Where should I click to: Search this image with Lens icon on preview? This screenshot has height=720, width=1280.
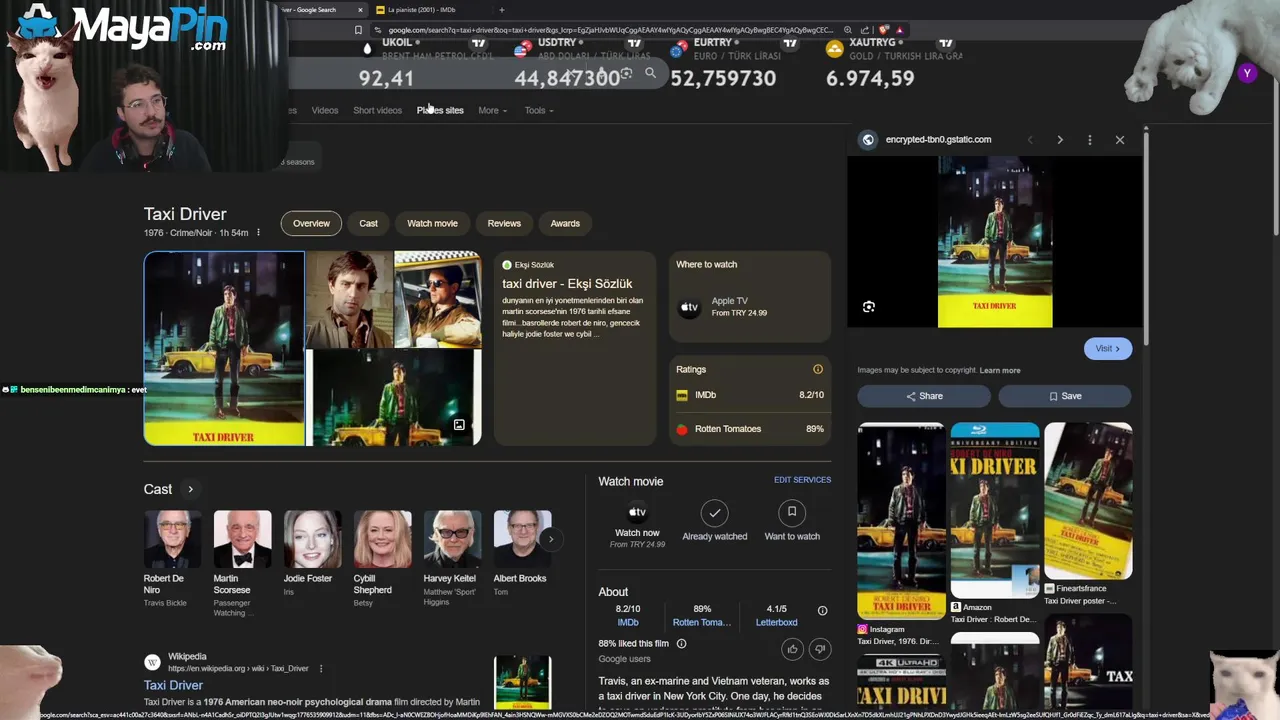click(x=869, y=307)
